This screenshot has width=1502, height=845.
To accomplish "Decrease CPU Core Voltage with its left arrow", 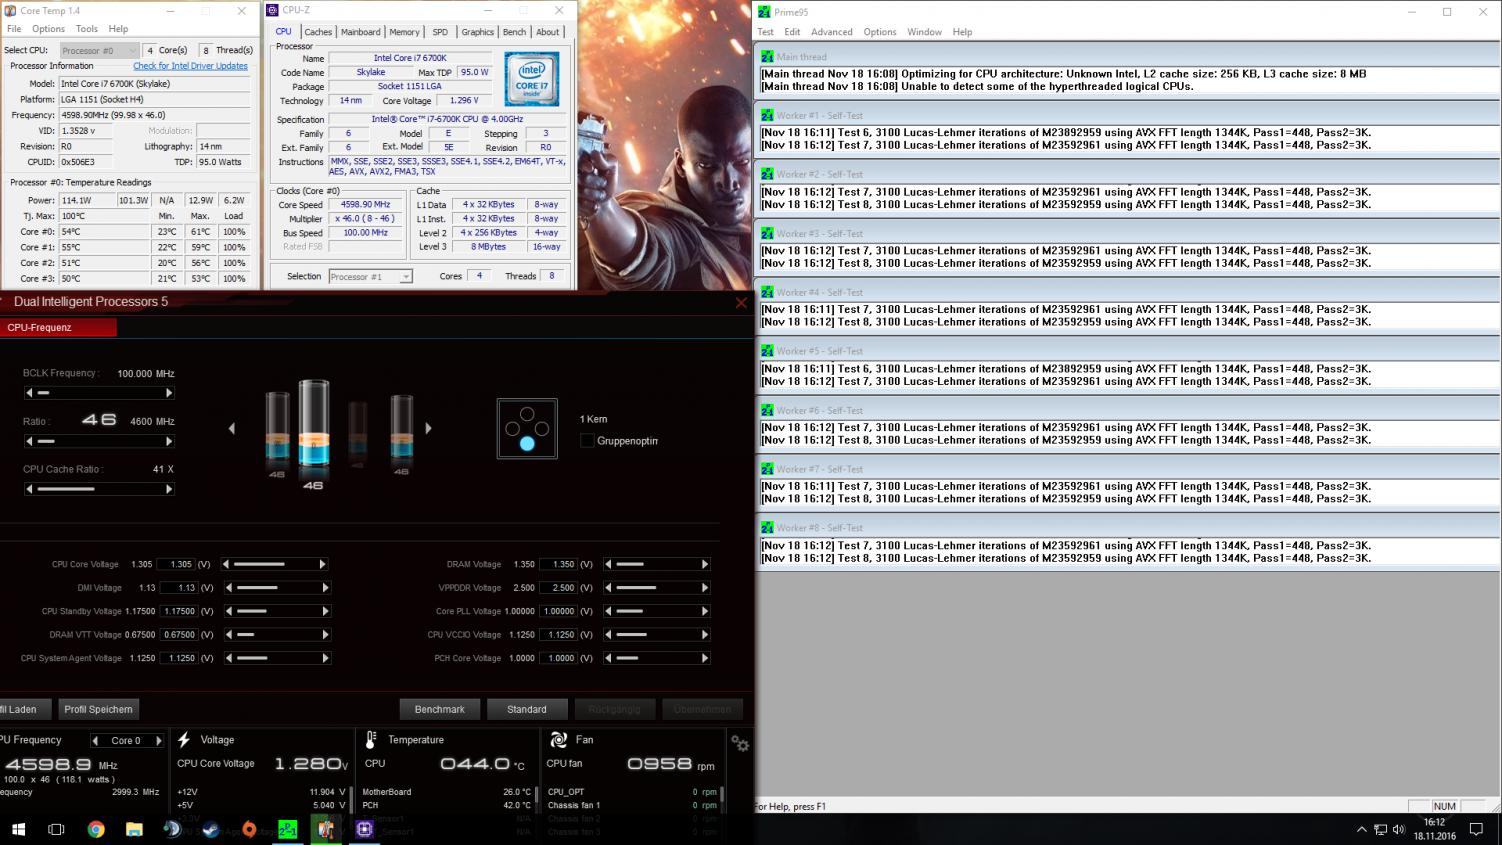I will 226,564.
